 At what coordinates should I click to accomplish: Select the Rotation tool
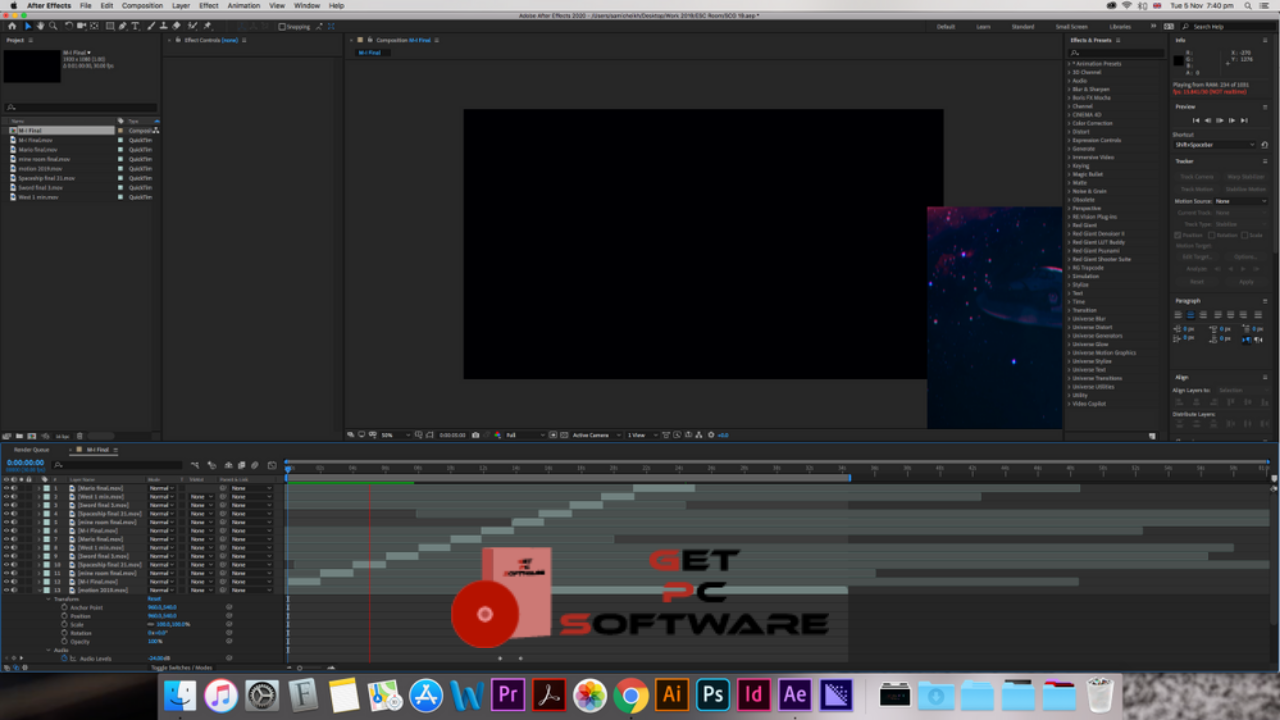click(x=68, y=26)
